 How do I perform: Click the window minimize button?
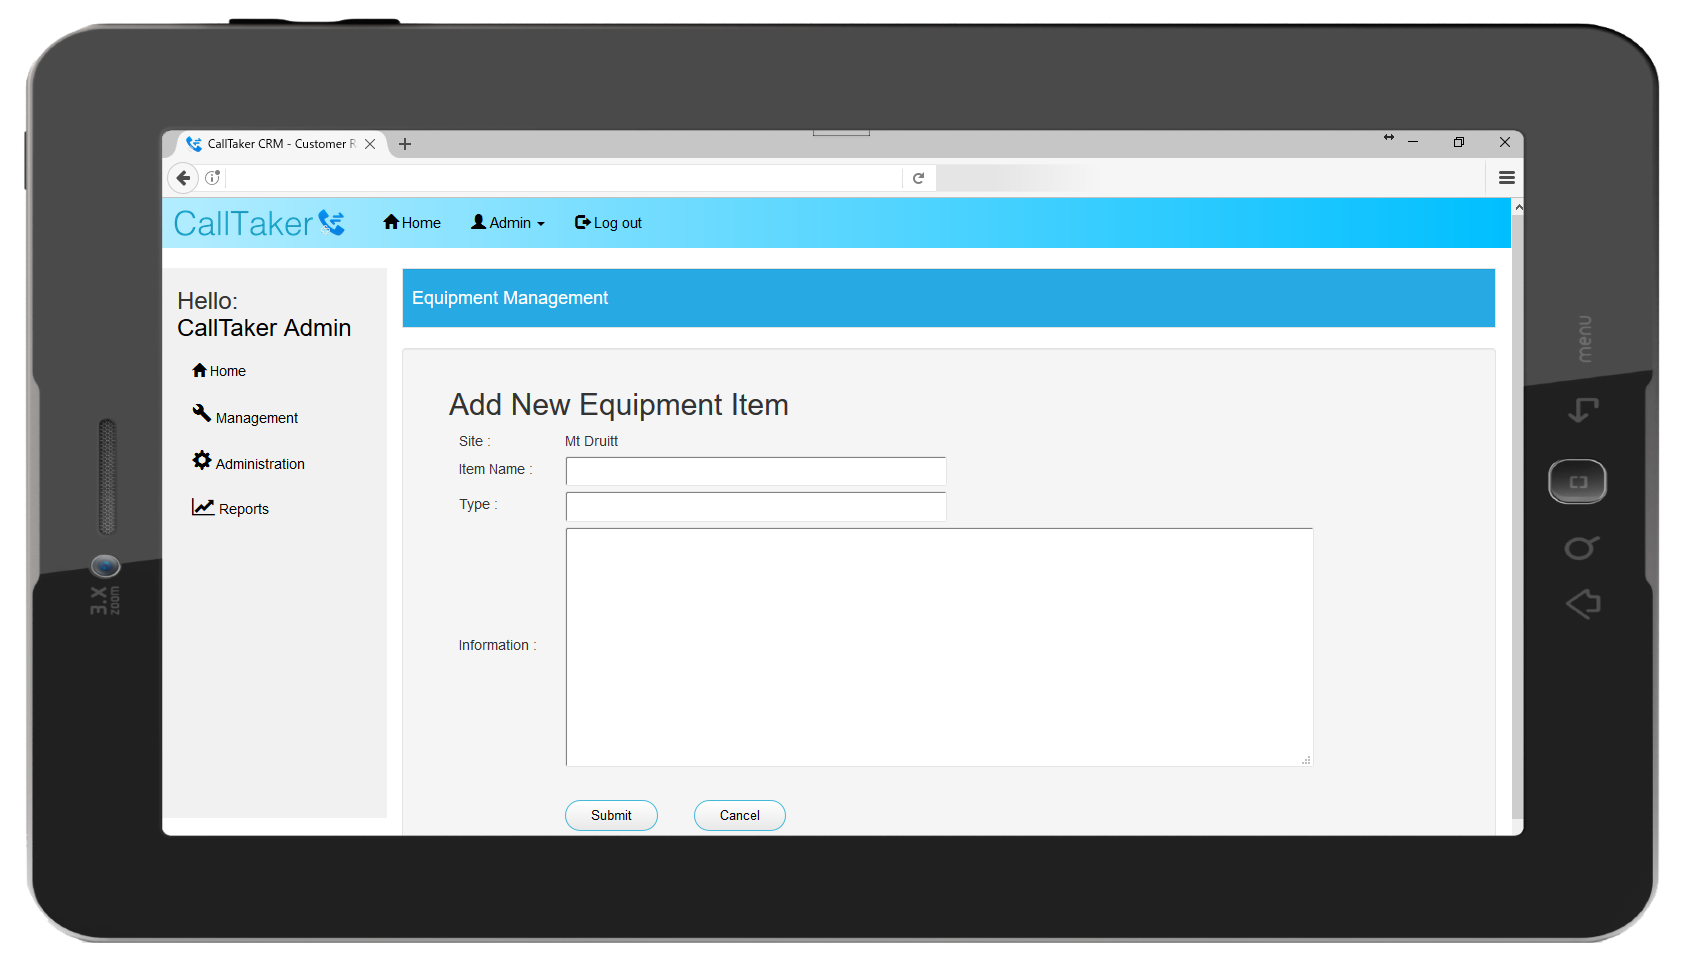(x=1413, y=142)
